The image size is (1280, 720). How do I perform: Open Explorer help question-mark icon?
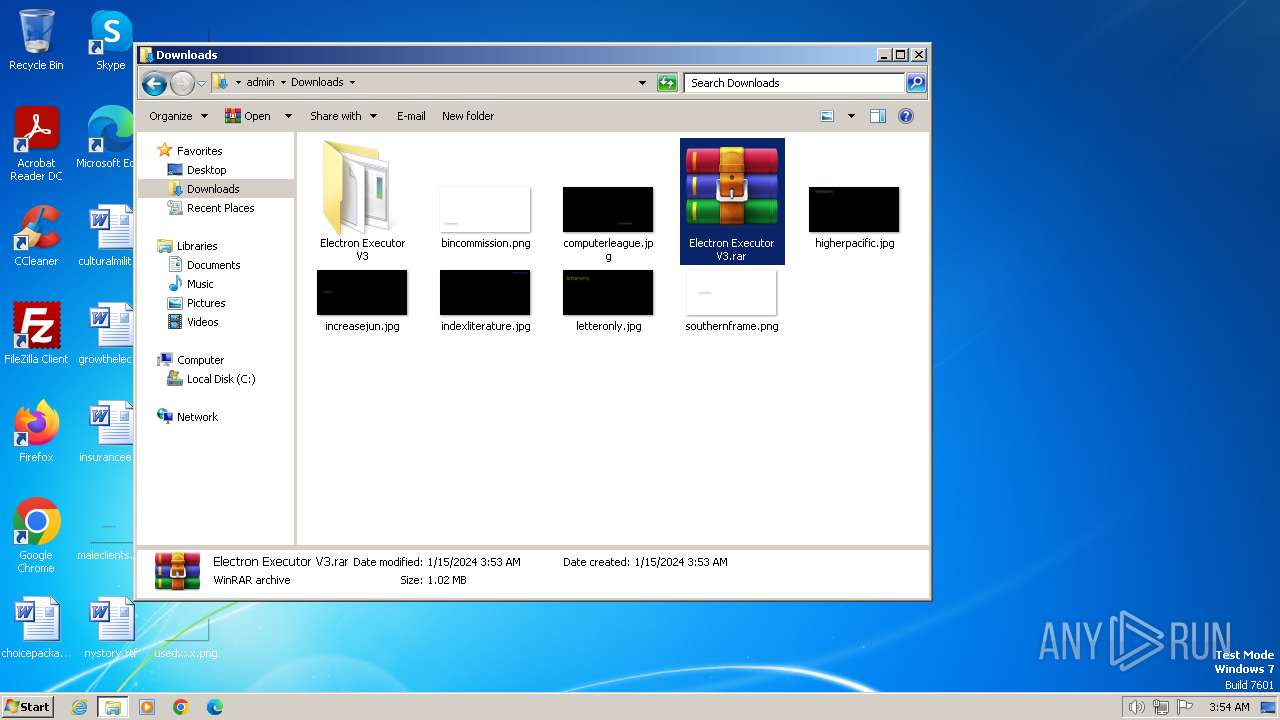click(906, 116)
